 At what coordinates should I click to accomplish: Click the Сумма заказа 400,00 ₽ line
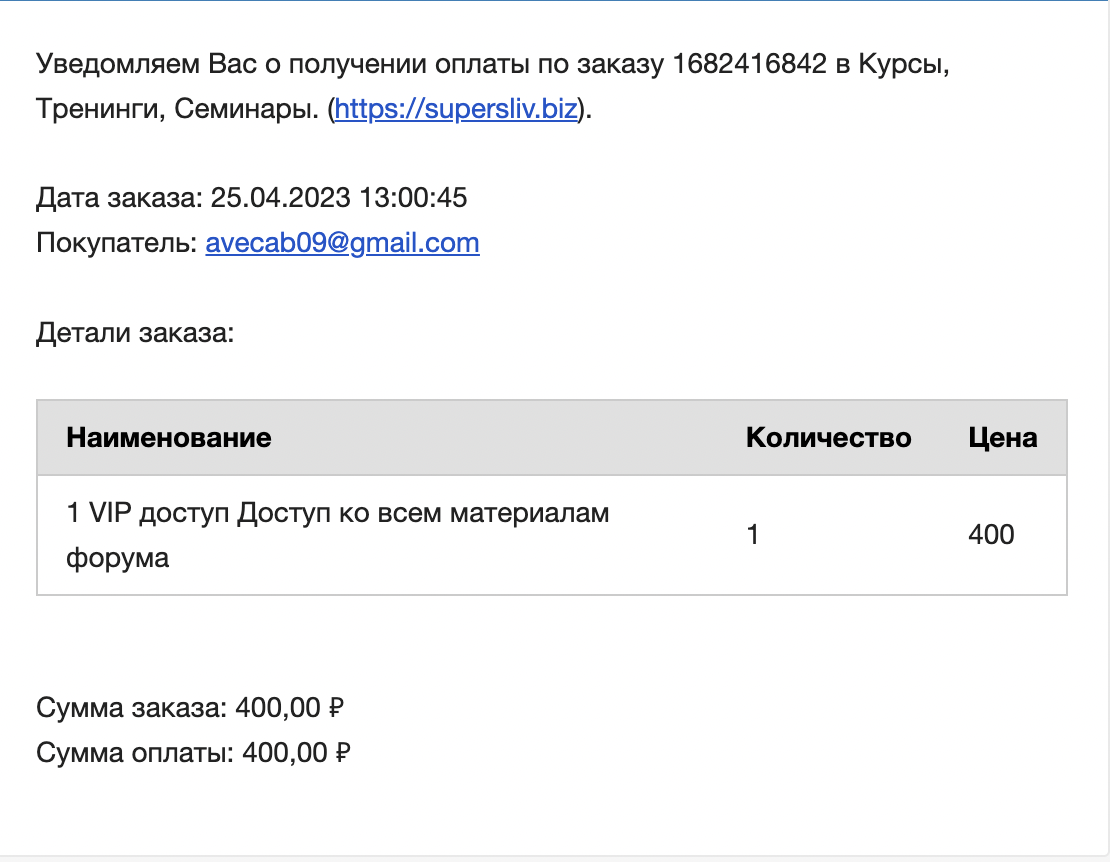tap(190, 707)
